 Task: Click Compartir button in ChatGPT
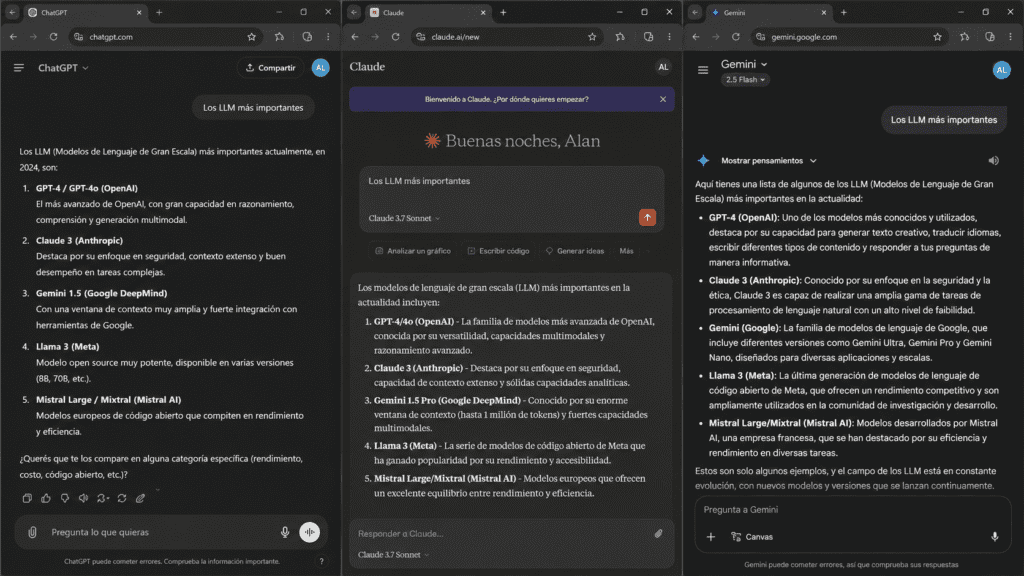coord(270,68)
